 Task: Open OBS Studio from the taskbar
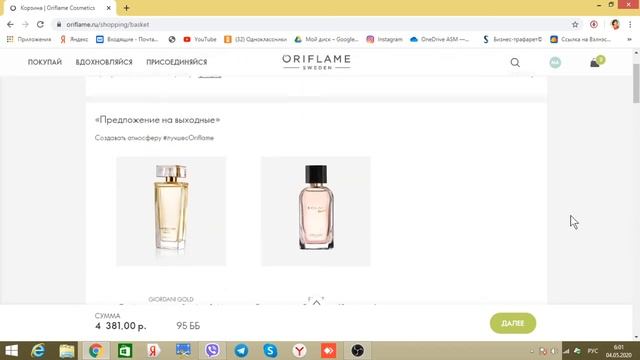click(357, 351)
